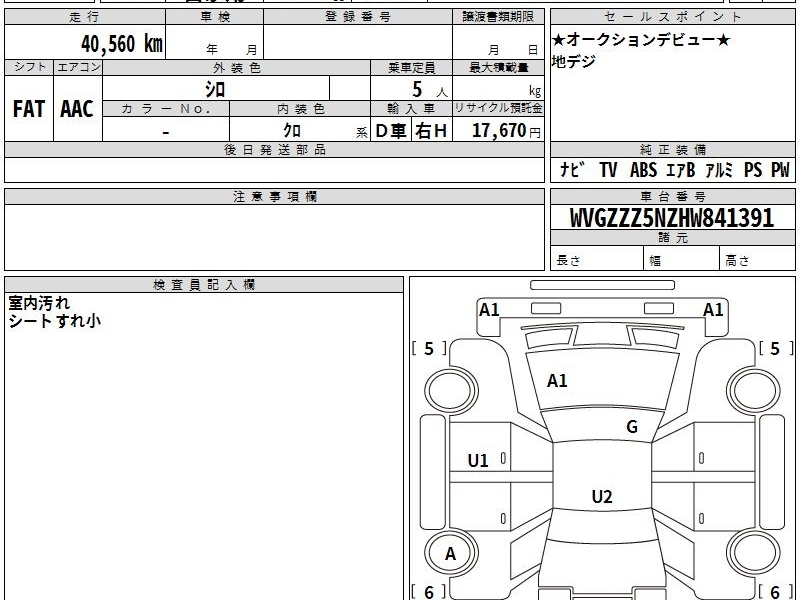Viewport: 800px width, 600px height.
Task: Click 車検 inspection header
Action: pyautogui.click(x=215, y=17)
